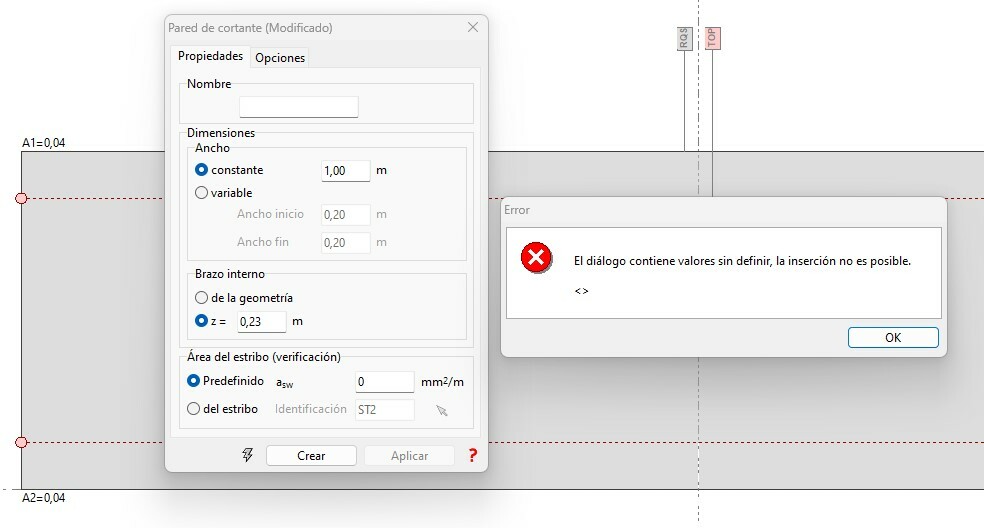Click the lightning bolt icon beside Crear

click(248, 455)
